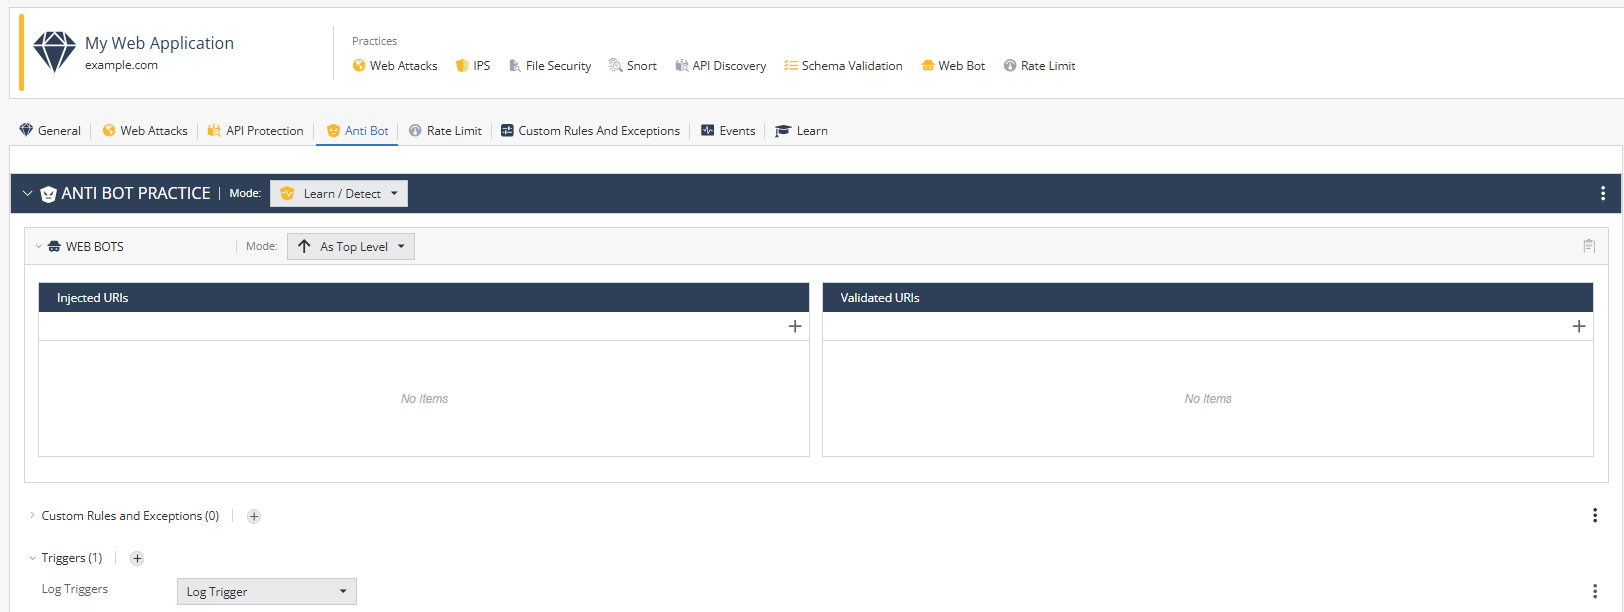Collapse the Anti Bot Practice section
Screen dimensions: 1624x612
click(27, 193)
